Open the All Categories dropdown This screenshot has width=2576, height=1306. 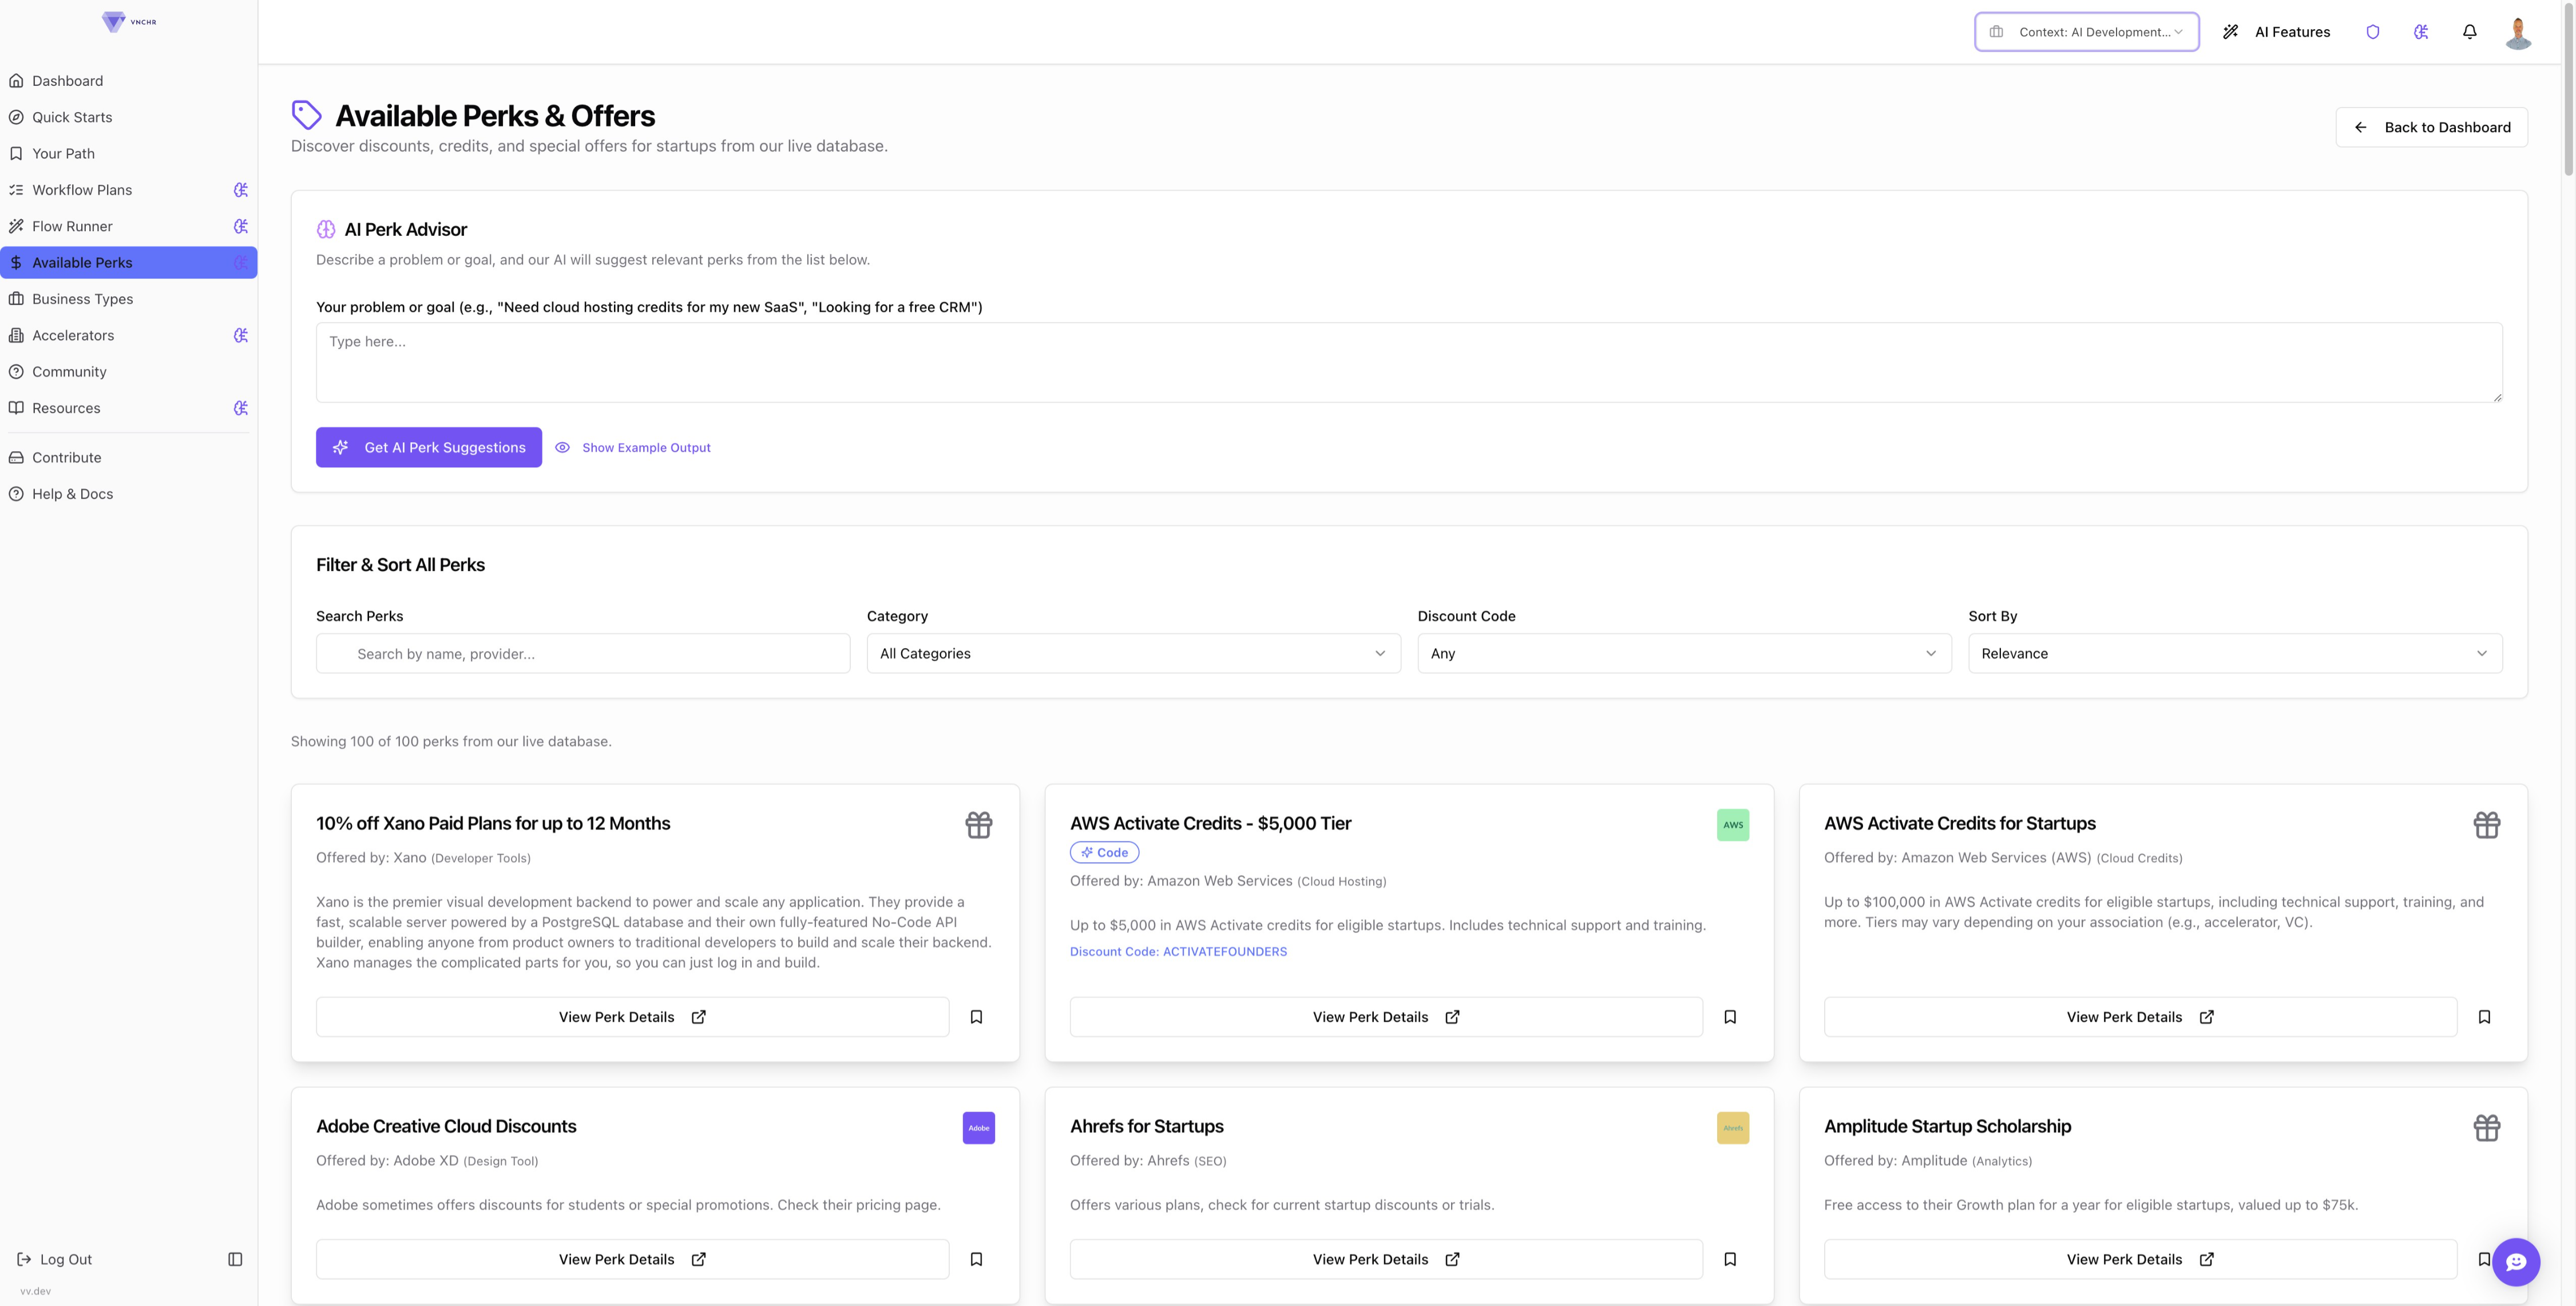pos(1133,653)
